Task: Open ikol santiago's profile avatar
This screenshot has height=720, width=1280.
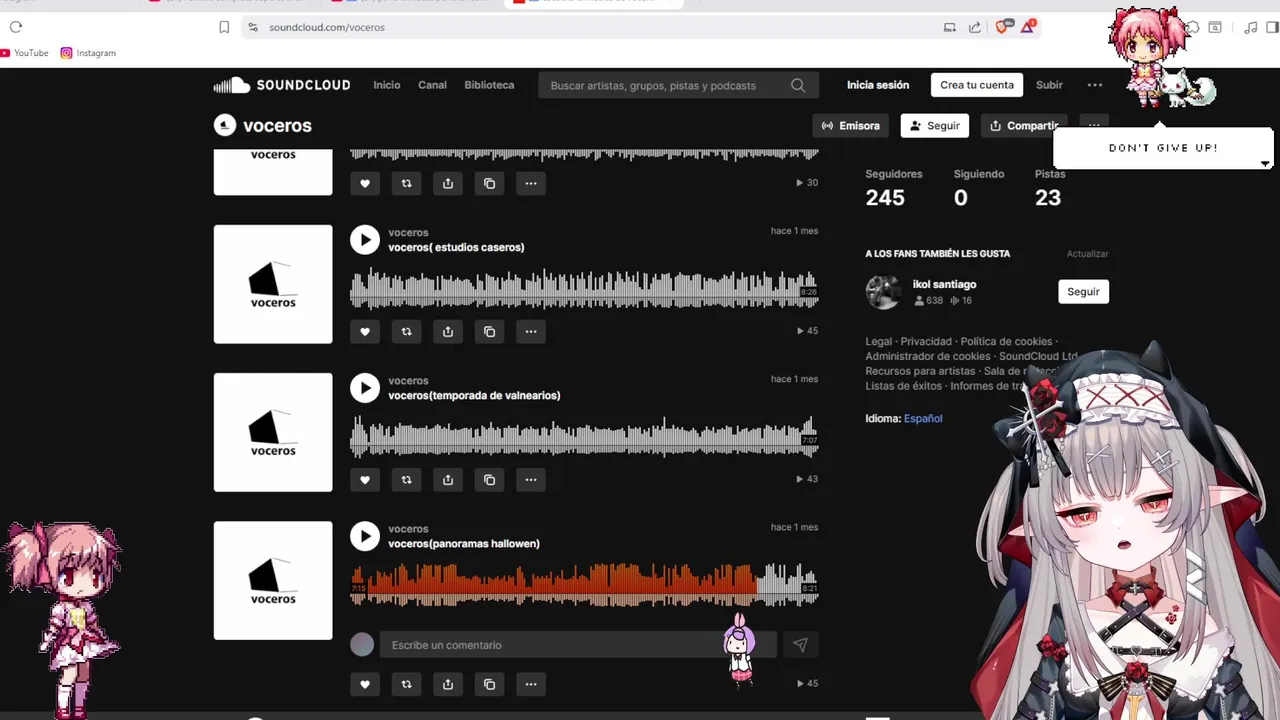Action: click(x=883, y=292)
